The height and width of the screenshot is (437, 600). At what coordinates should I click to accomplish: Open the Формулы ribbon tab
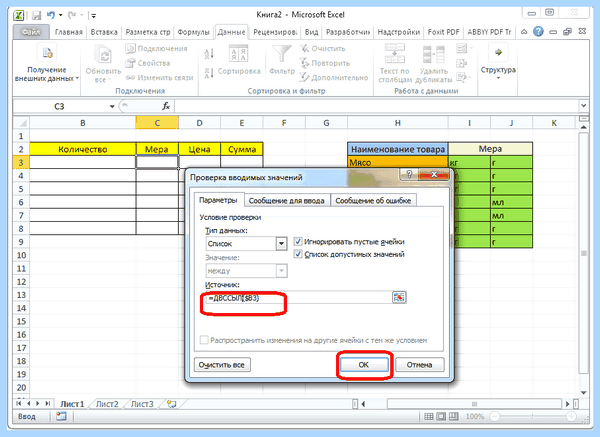pos(194,32)
